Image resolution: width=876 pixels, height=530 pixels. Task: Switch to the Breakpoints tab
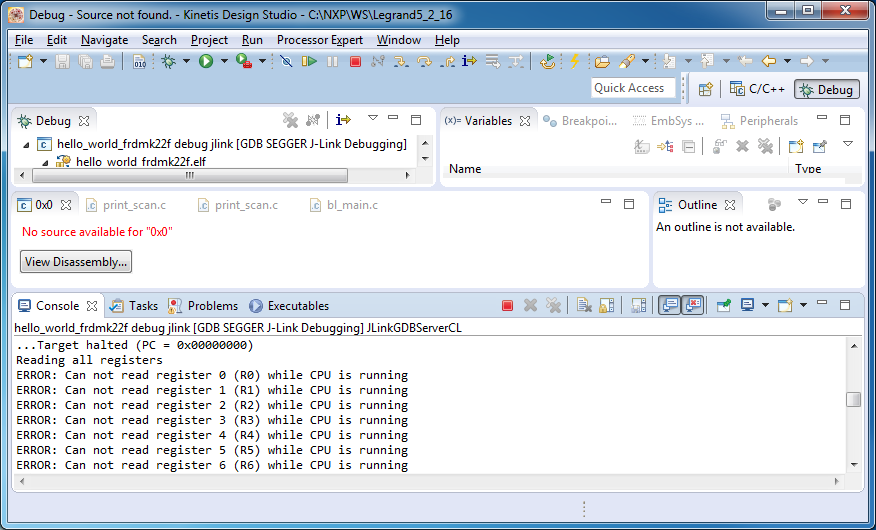tap(581, 121)
